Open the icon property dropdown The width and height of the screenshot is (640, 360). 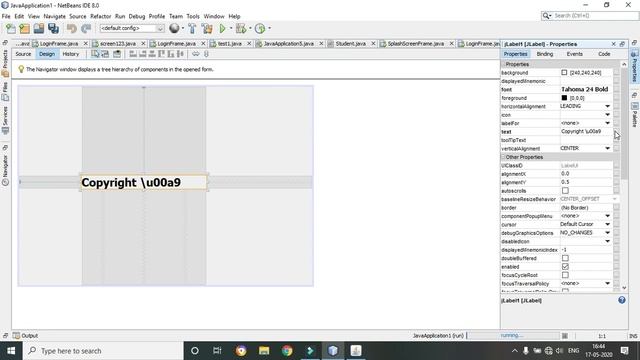607,115
